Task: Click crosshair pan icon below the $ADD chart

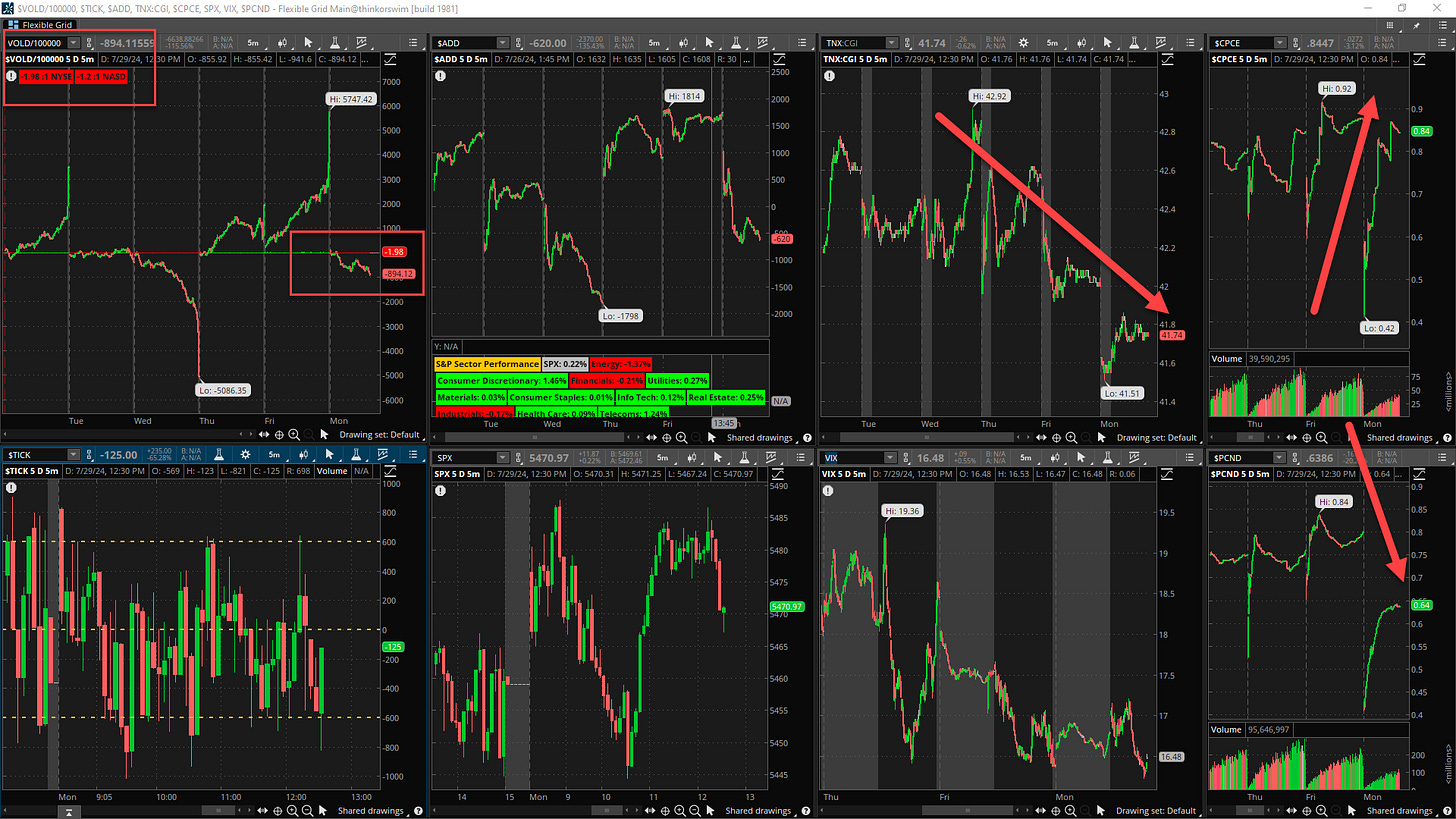Action: coord(667,437)
